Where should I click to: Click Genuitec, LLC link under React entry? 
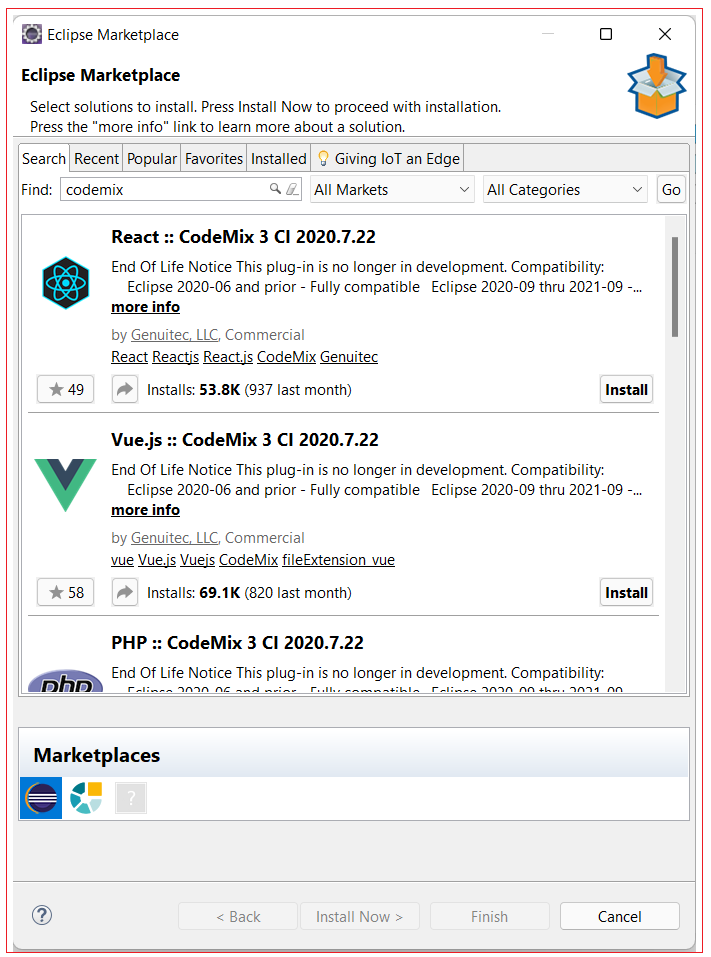(175, 335)
